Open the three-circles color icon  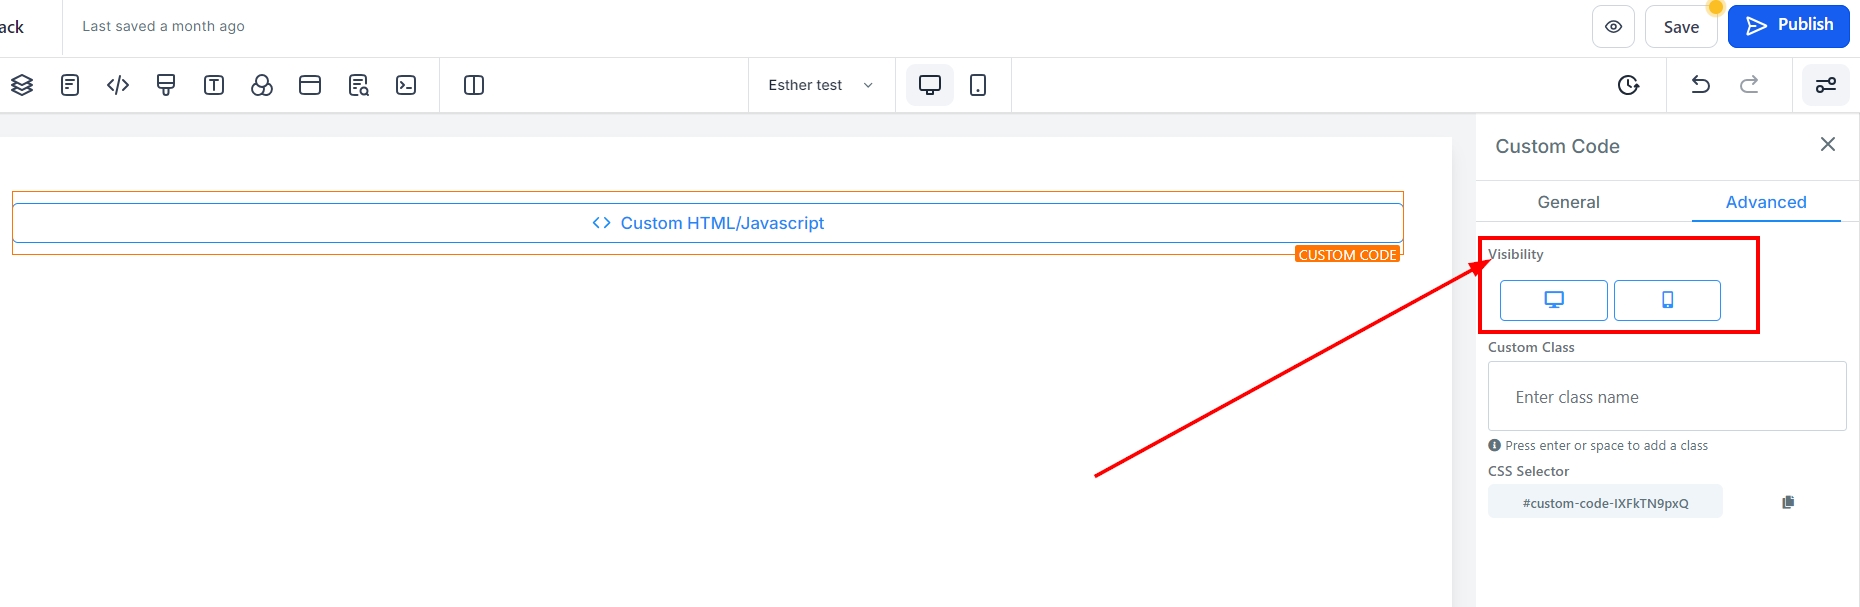262,85
